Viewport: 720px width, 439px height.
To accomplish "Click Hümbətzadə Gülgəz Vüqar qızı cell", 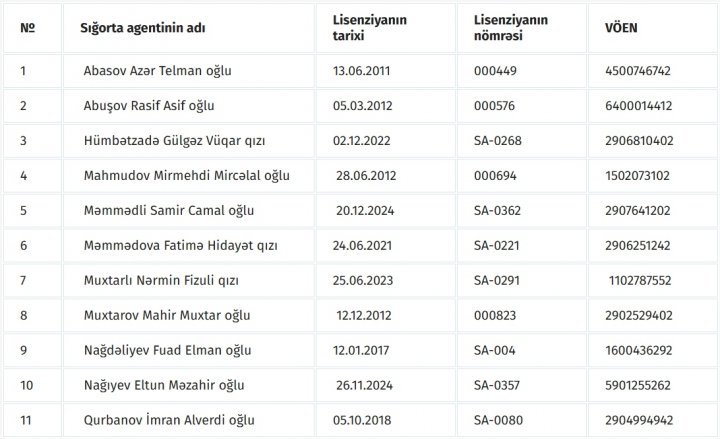I will pyautogui.click(x=174, y=141).
